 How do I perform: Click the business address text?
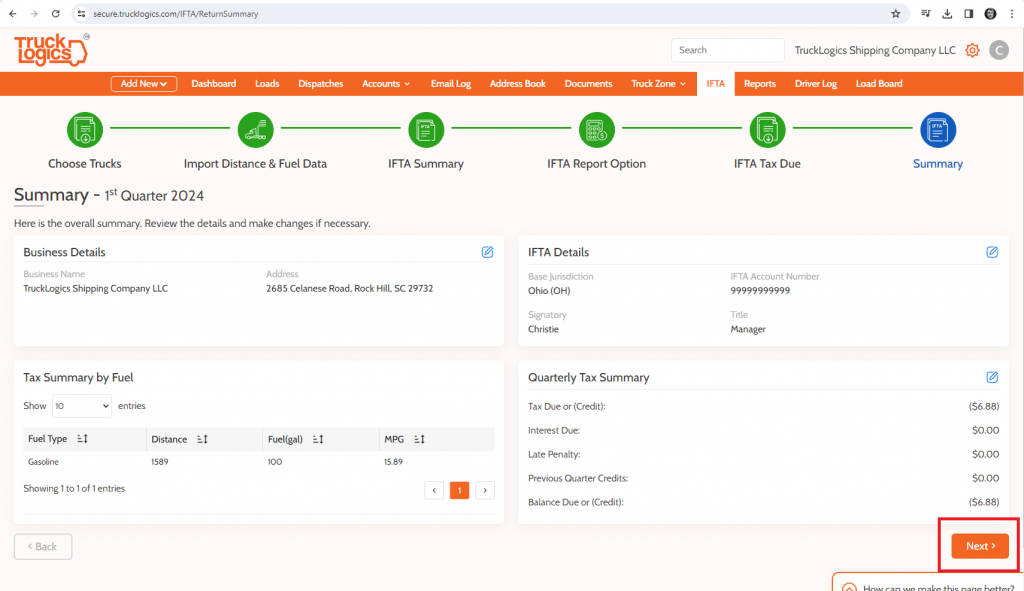pos(349,288)
